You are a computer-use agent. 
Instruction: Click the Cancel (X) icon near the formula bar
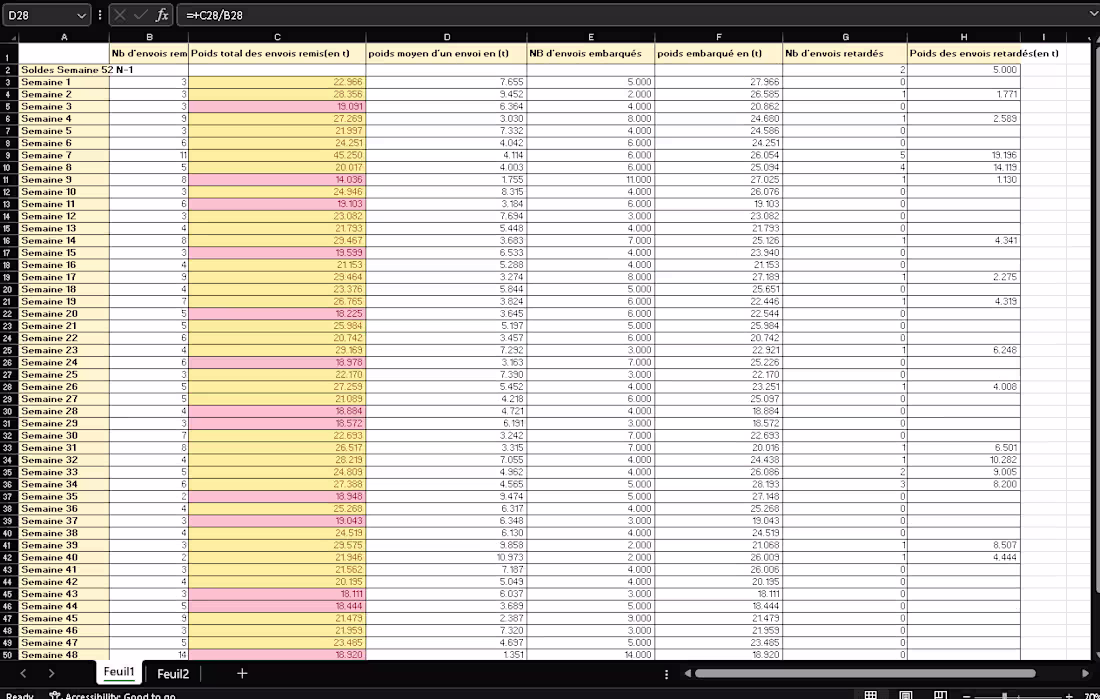click(119, 14)
